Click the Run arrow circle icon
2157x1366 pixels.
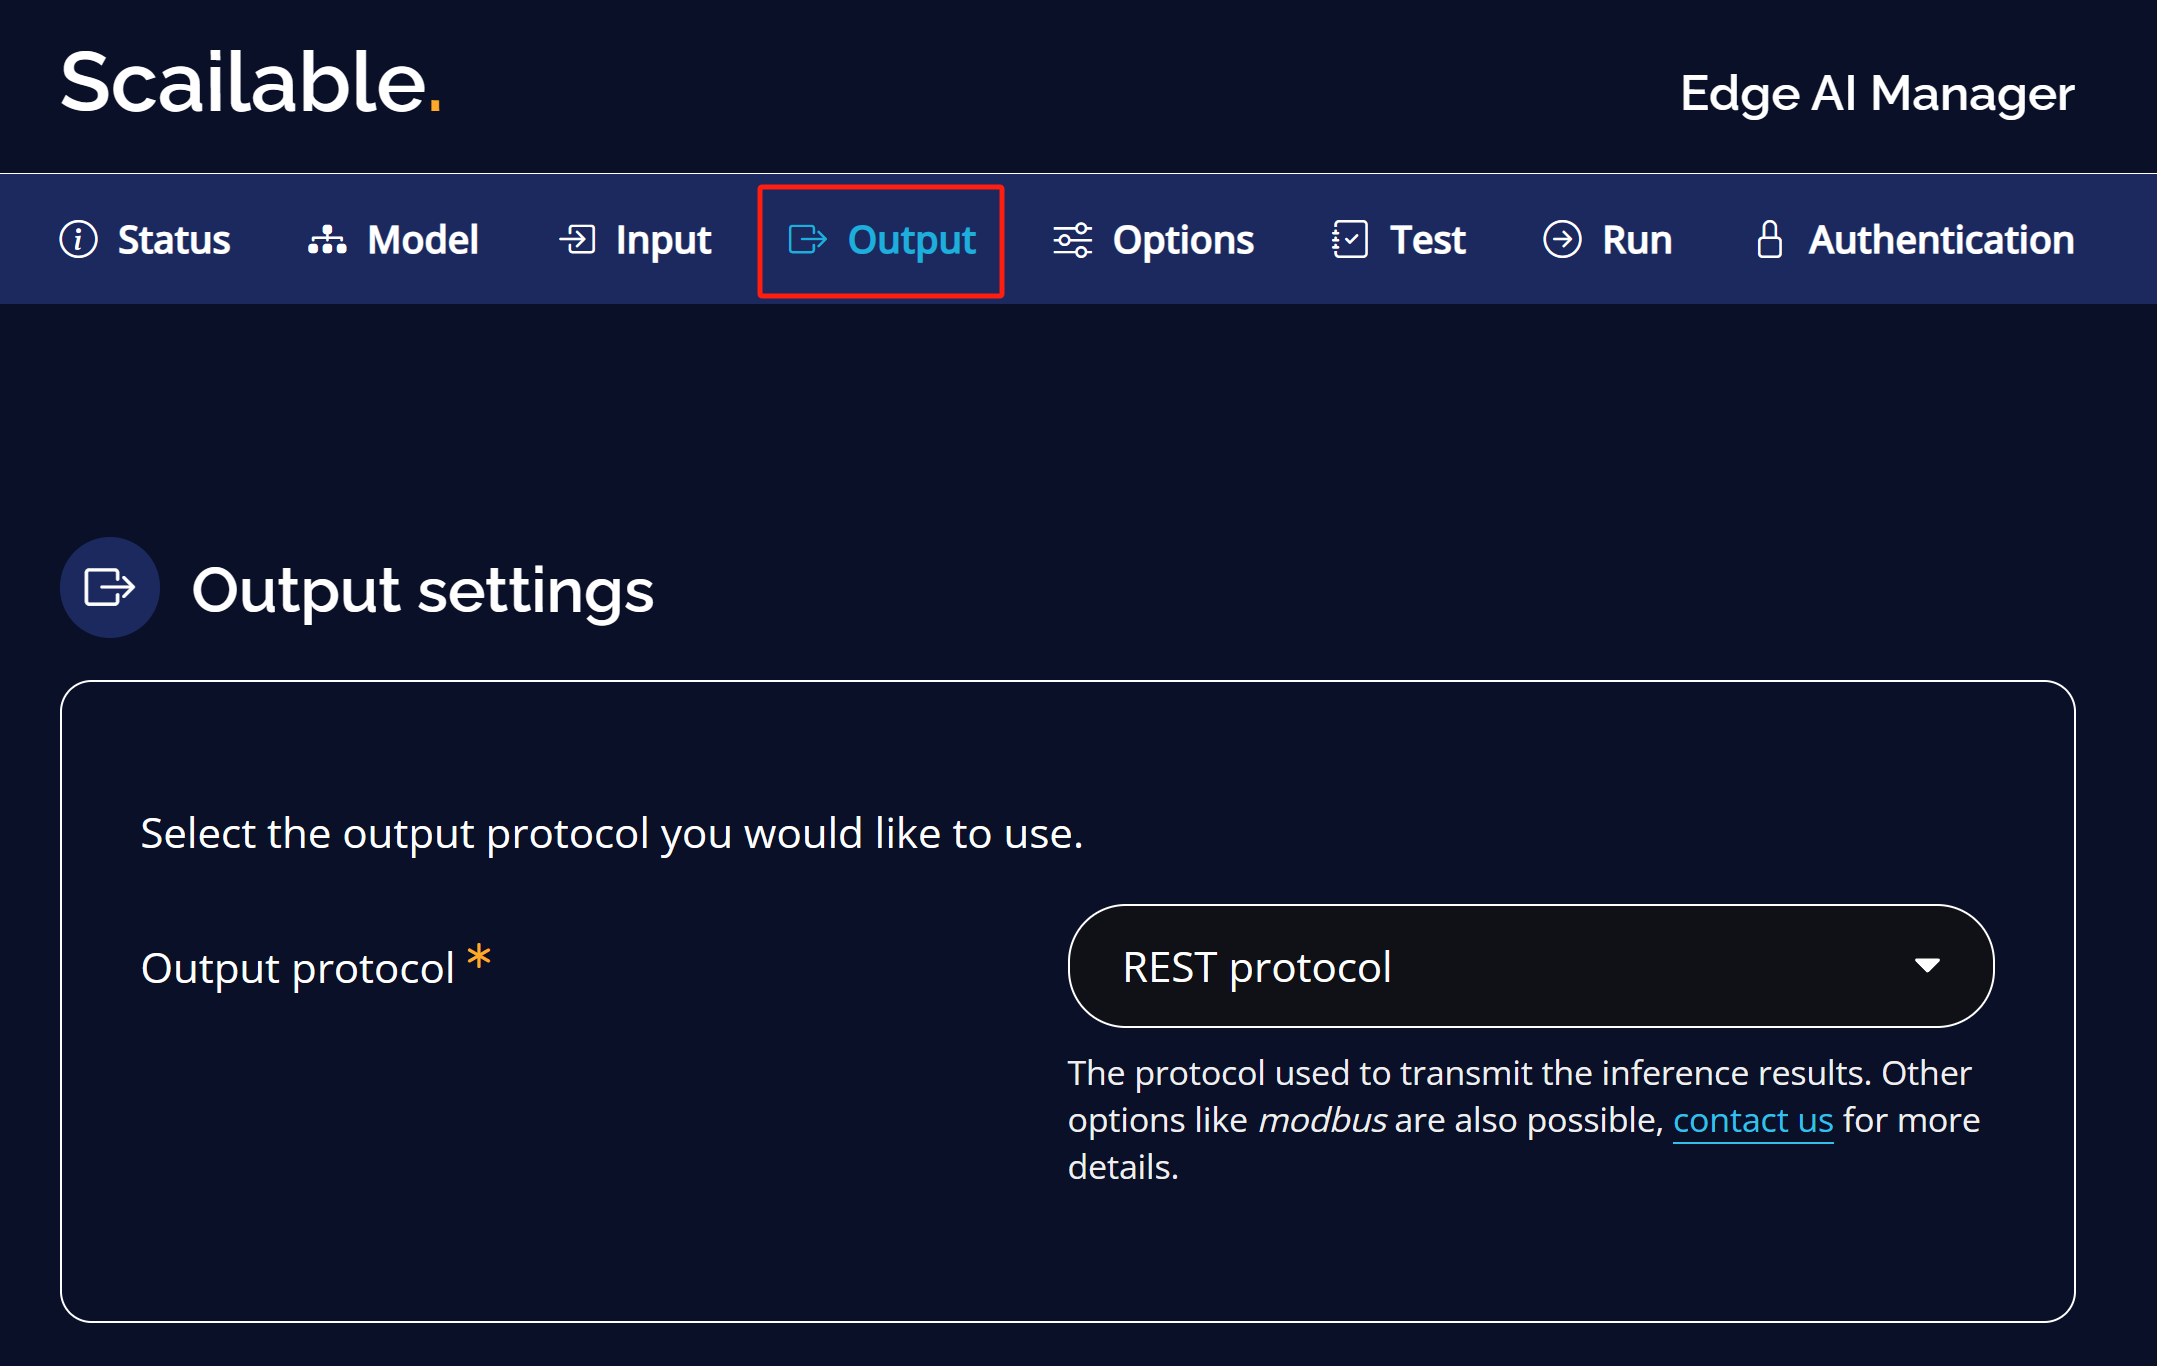pyautogui.click(x=1562, y=240)
